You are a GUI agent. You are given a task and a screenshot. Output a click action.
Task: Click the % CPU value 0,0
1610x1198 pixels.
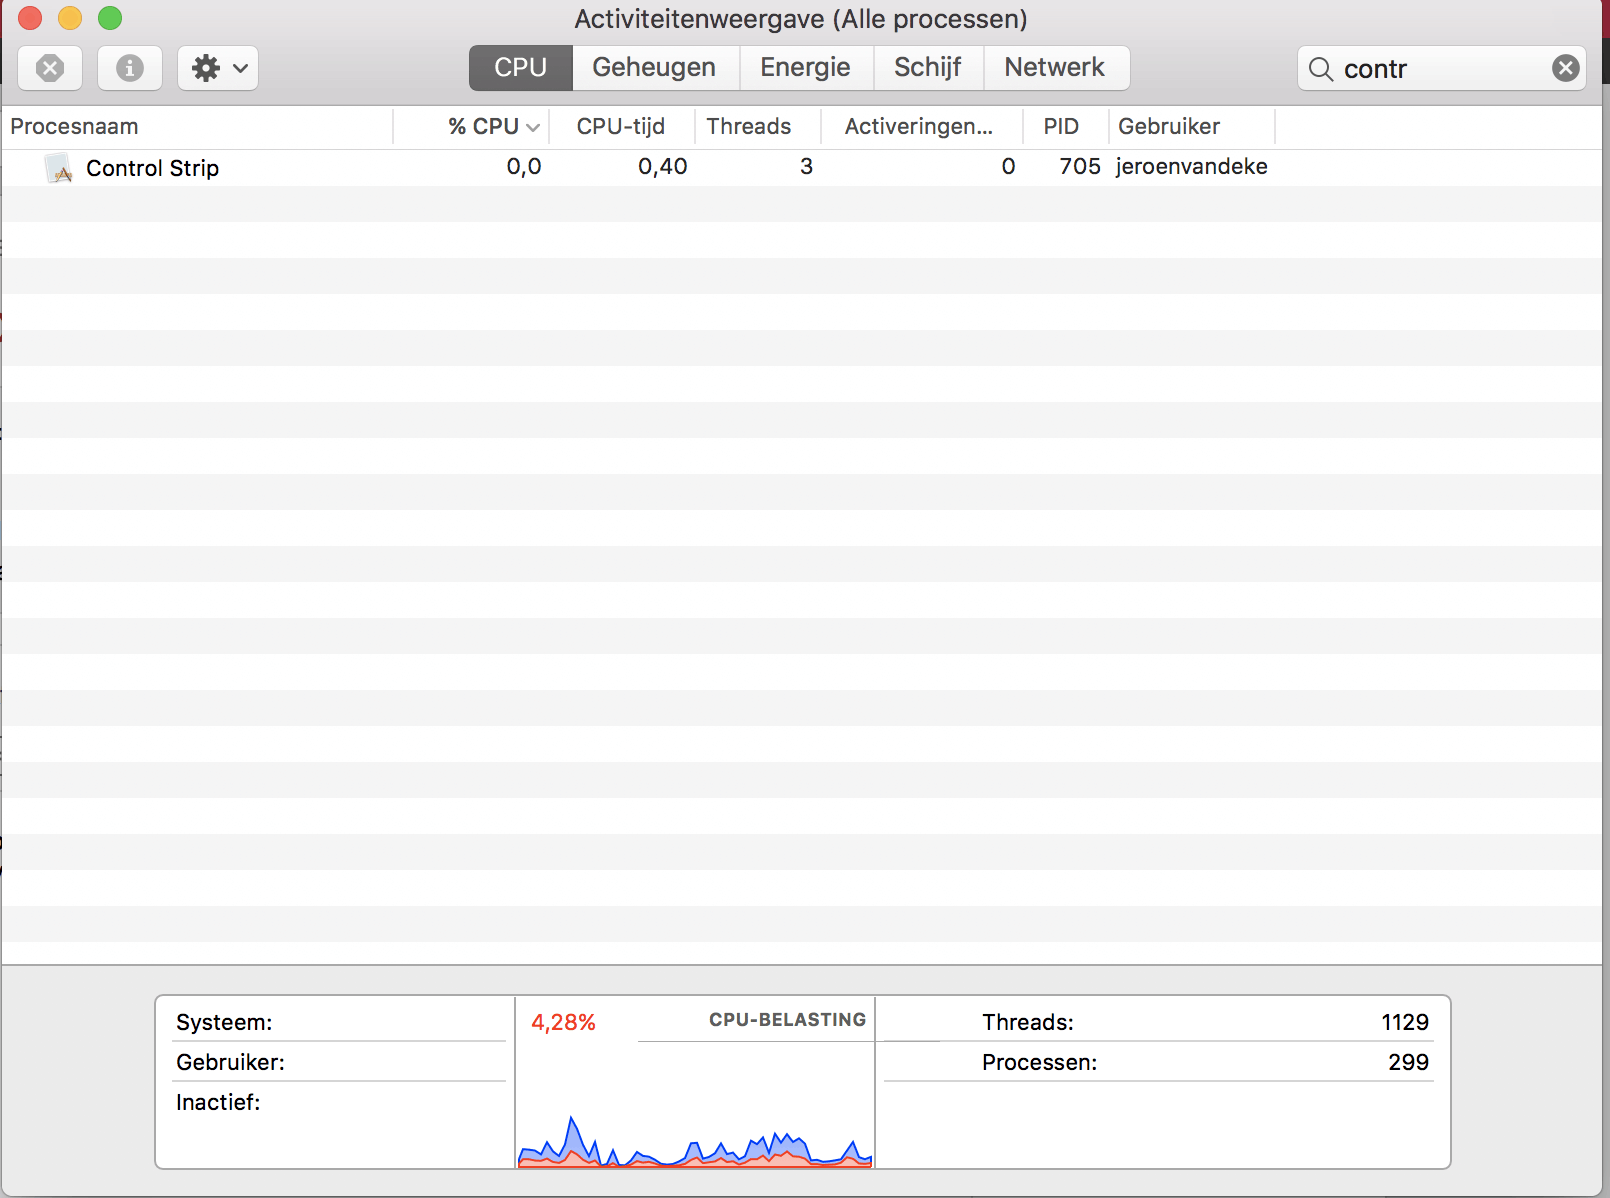[x=524, y=167]
